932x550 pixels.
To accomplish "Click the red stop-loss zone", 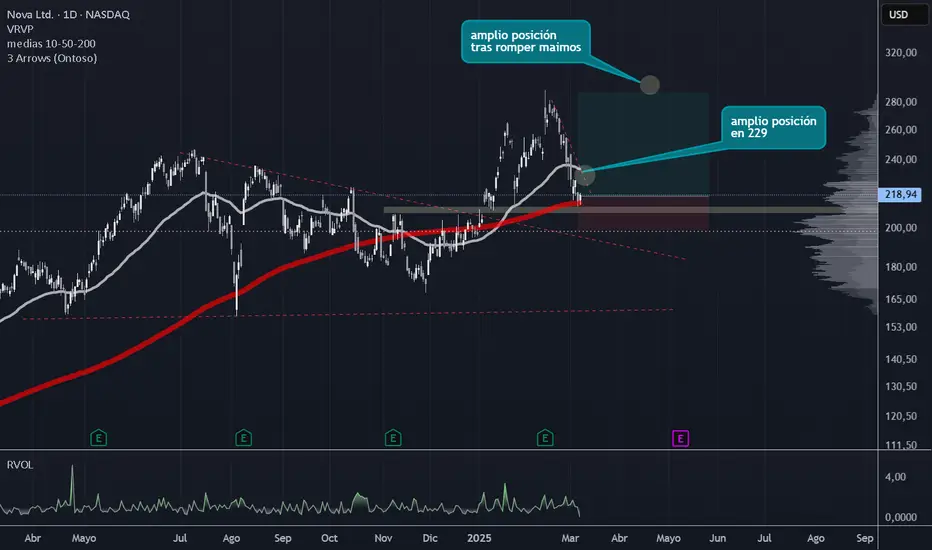I will [x=643, y=212].
